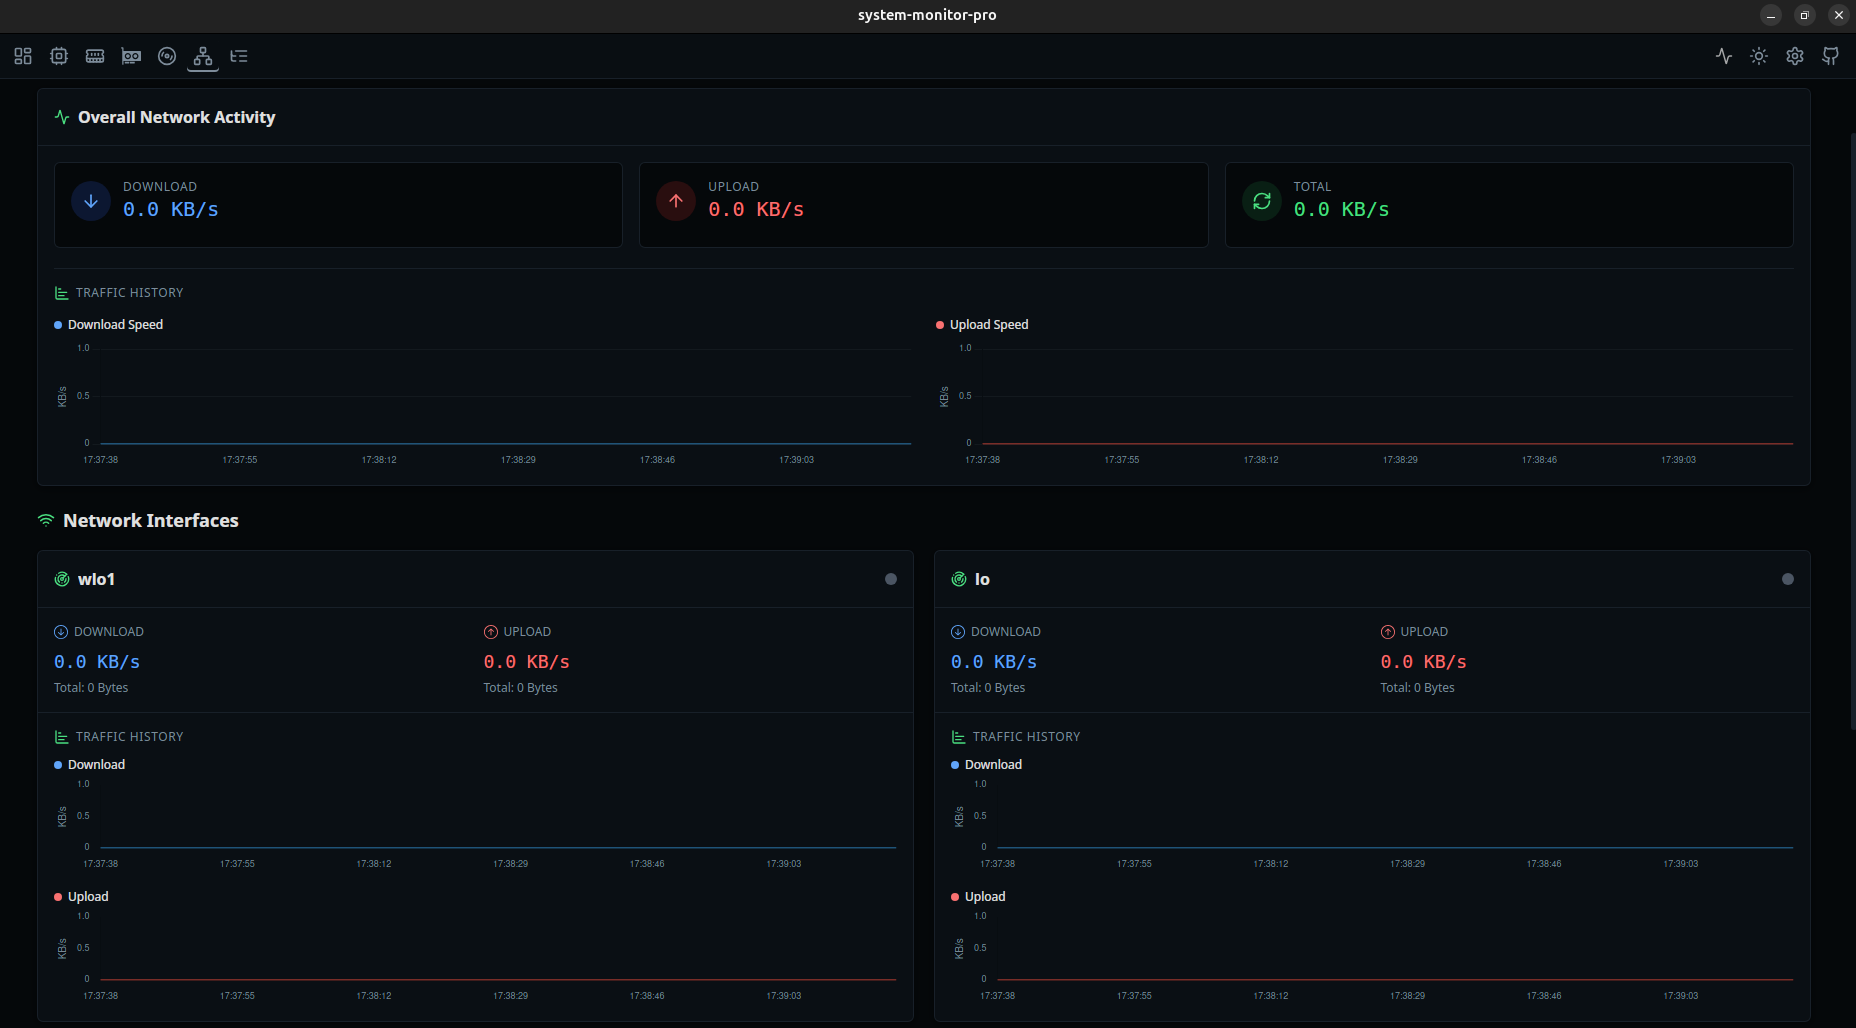Toggle the wlo1 interface status indicator
Image resolution: width=1856 pixels, height=1028 pixels.
click(x=890, y=578)
